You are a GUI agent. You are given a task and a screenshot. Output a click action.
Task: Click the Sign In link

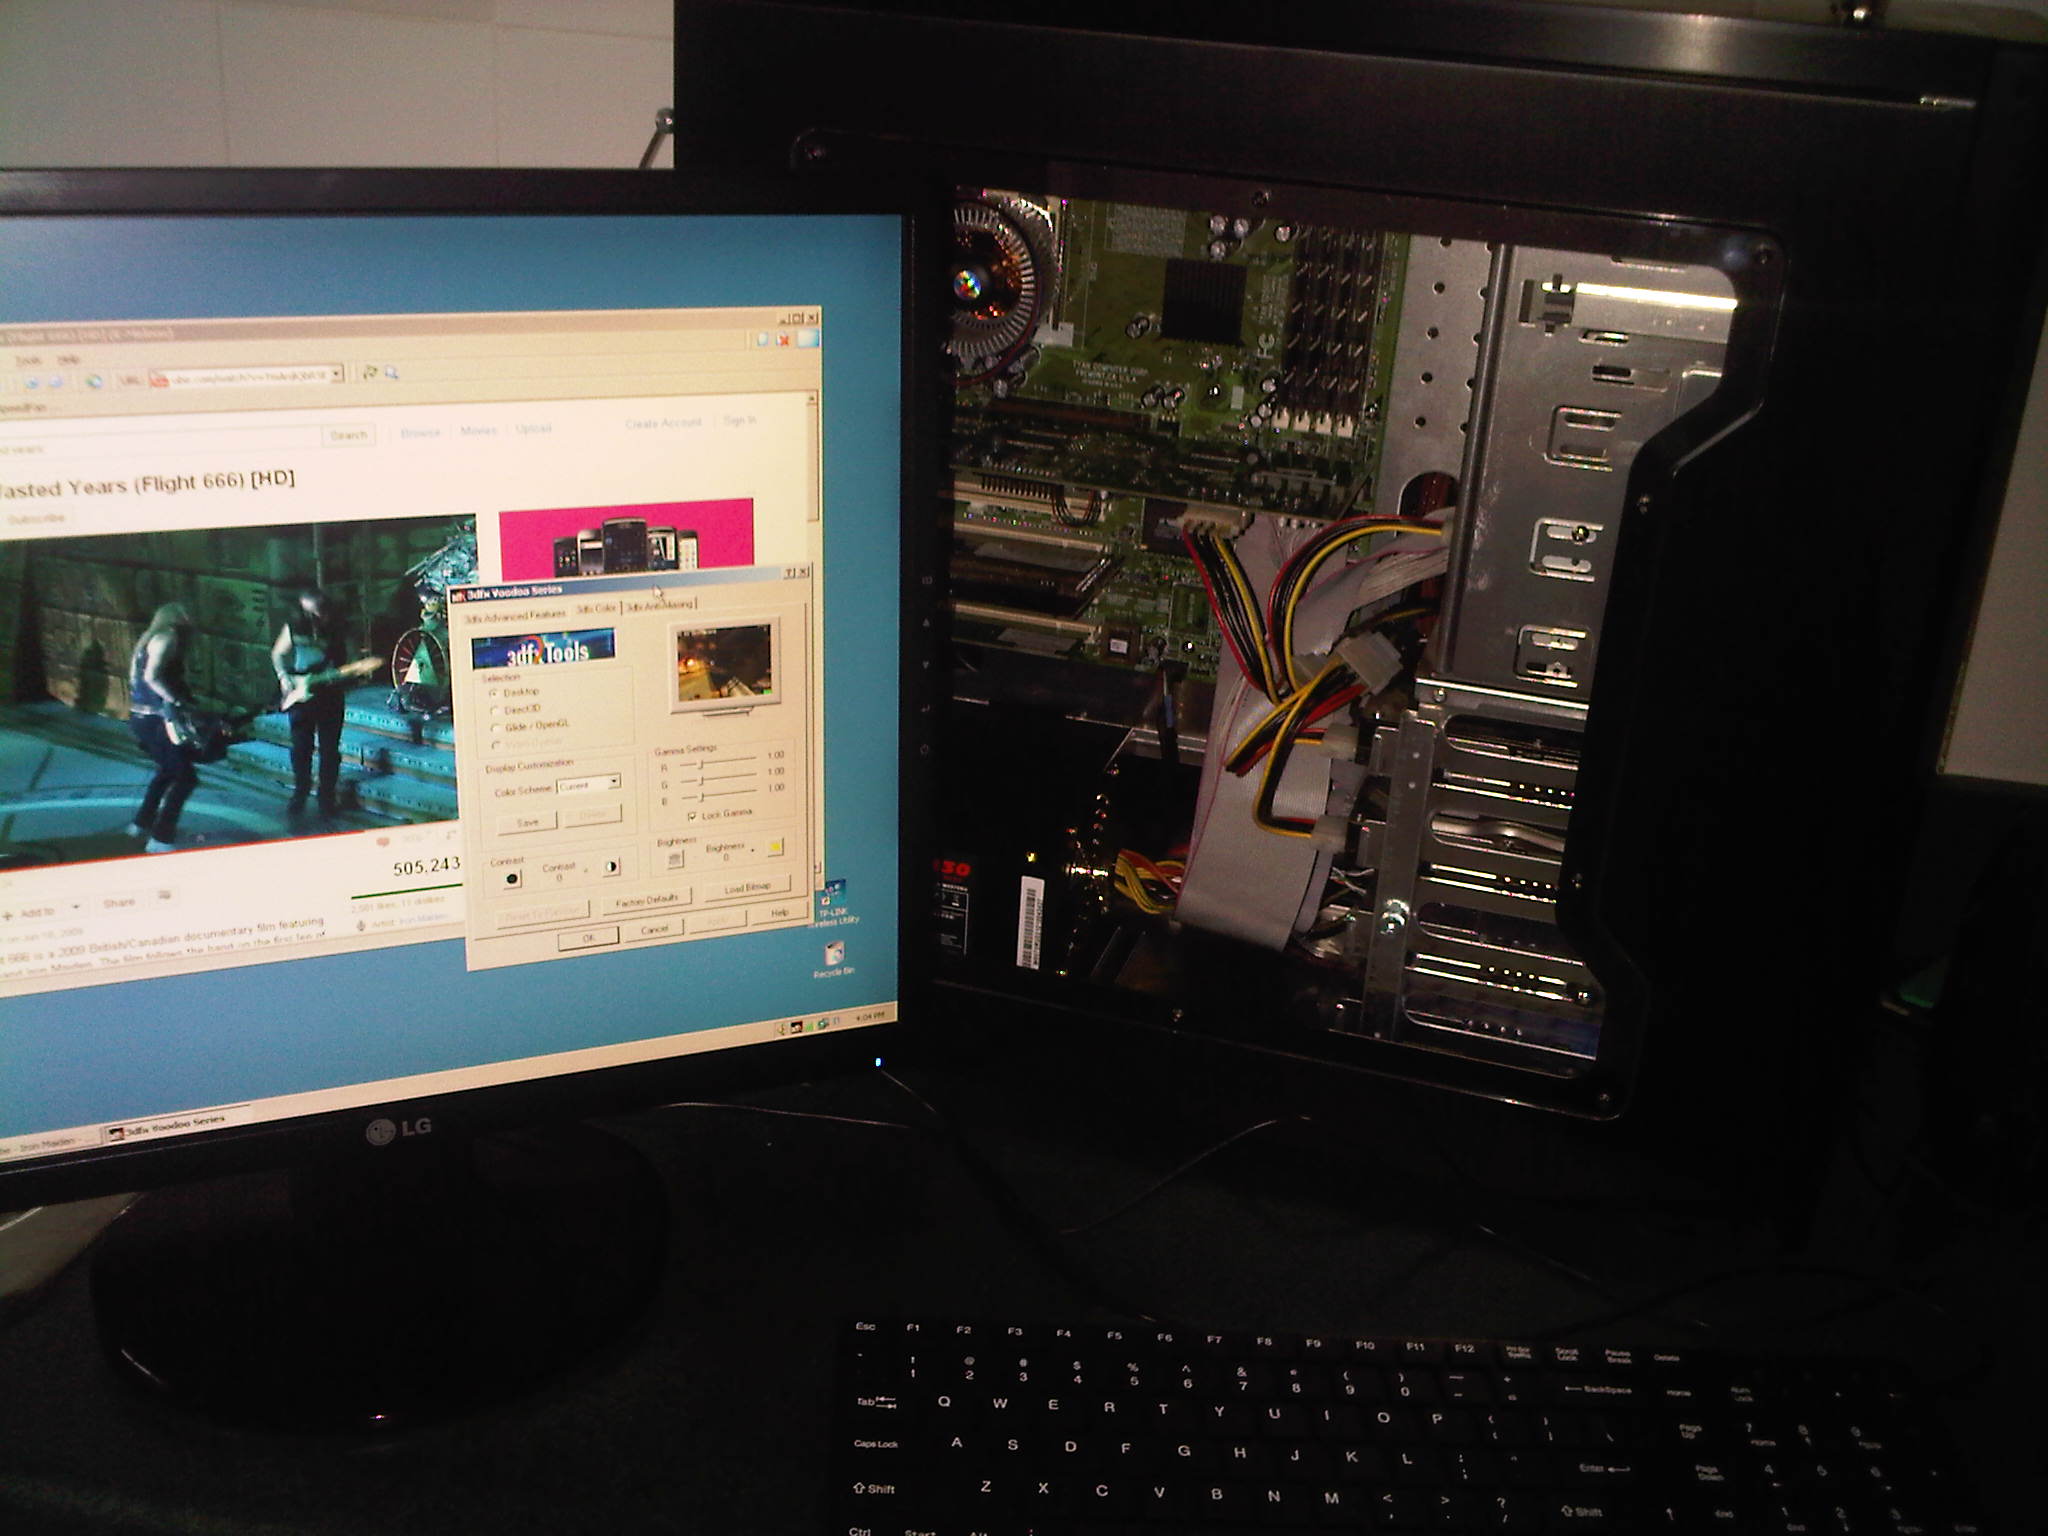tap(740, 421)
